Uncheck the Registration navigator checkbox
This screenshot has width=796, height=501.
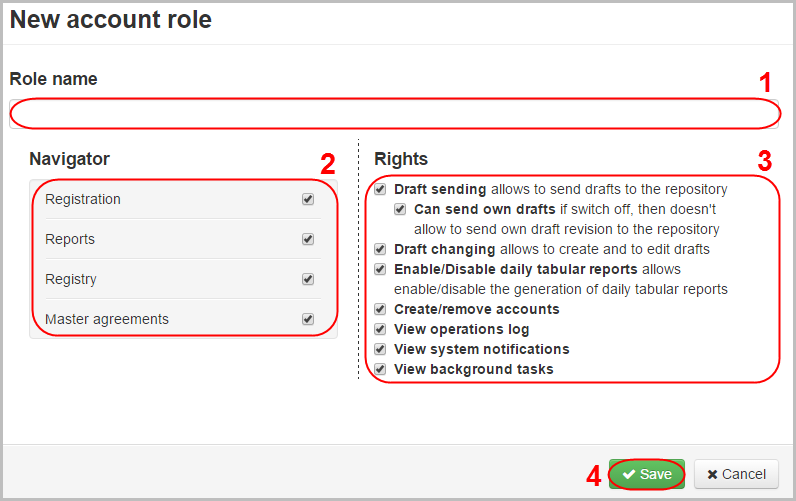pyautogui.click(x=308, y=199)
